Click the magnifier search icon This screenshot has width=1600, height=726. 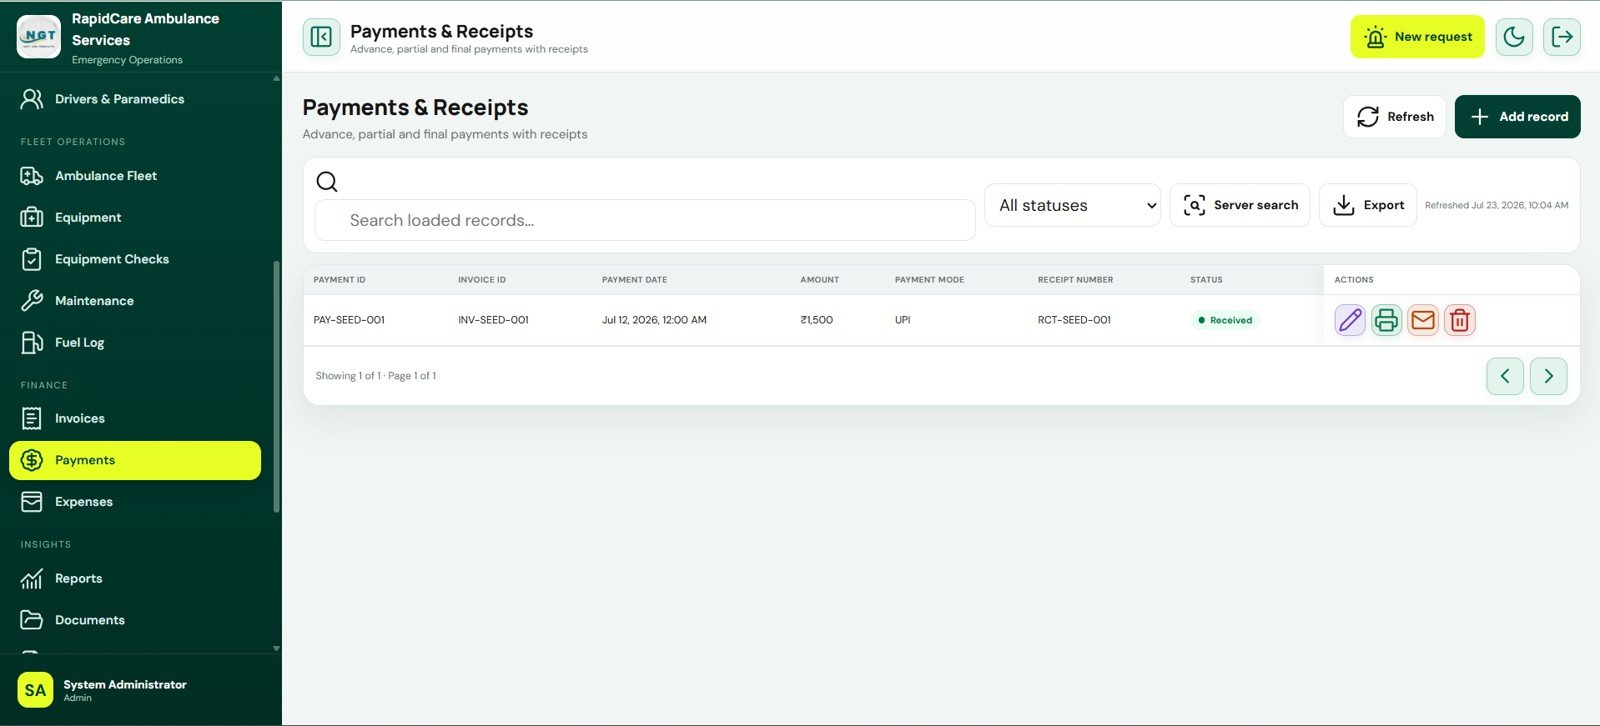coord(327,182)
